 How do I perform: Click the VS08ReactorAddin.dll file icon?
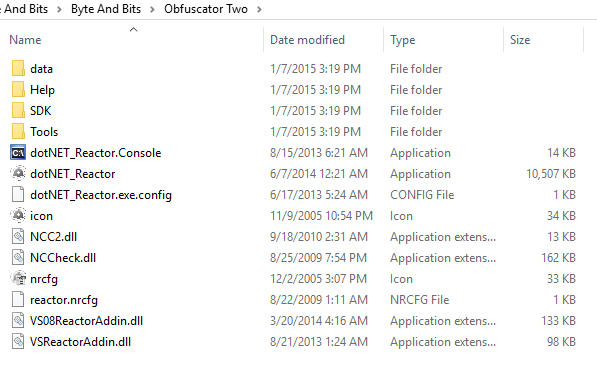[18, 321]
